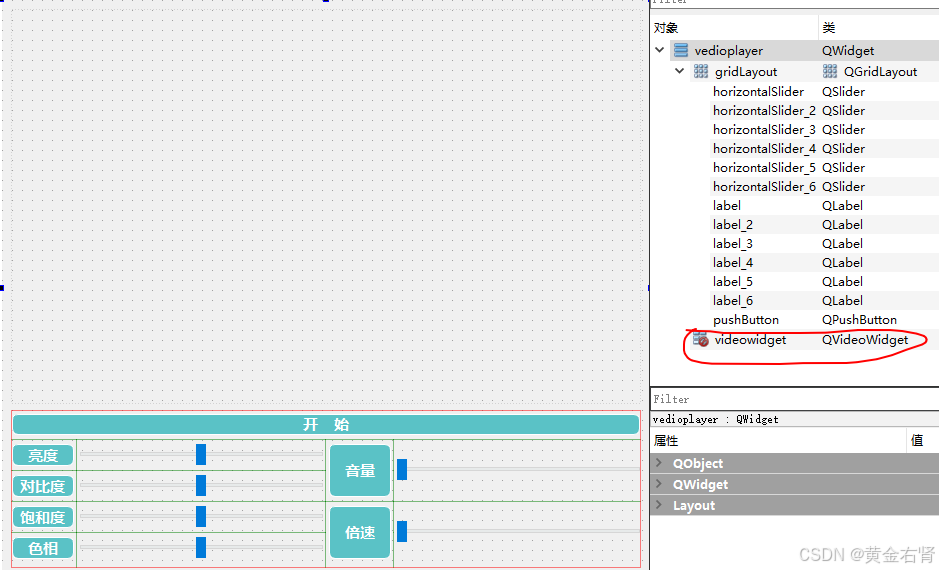
Task: Select the 色相 label
Action: tap(43, 548)
